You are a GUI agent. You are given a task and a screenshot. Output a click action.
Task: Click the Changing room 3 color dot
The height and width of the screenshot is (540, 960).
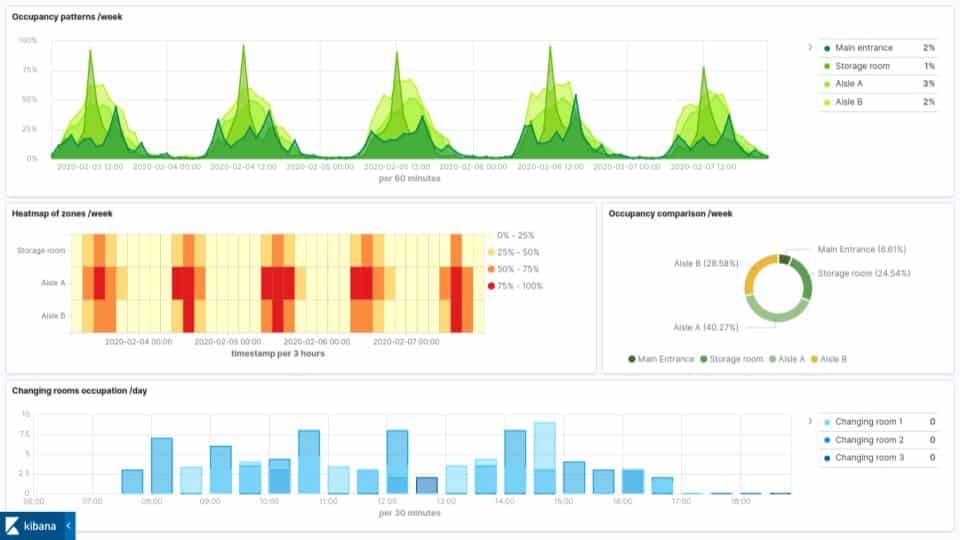(x=827, y=458)
